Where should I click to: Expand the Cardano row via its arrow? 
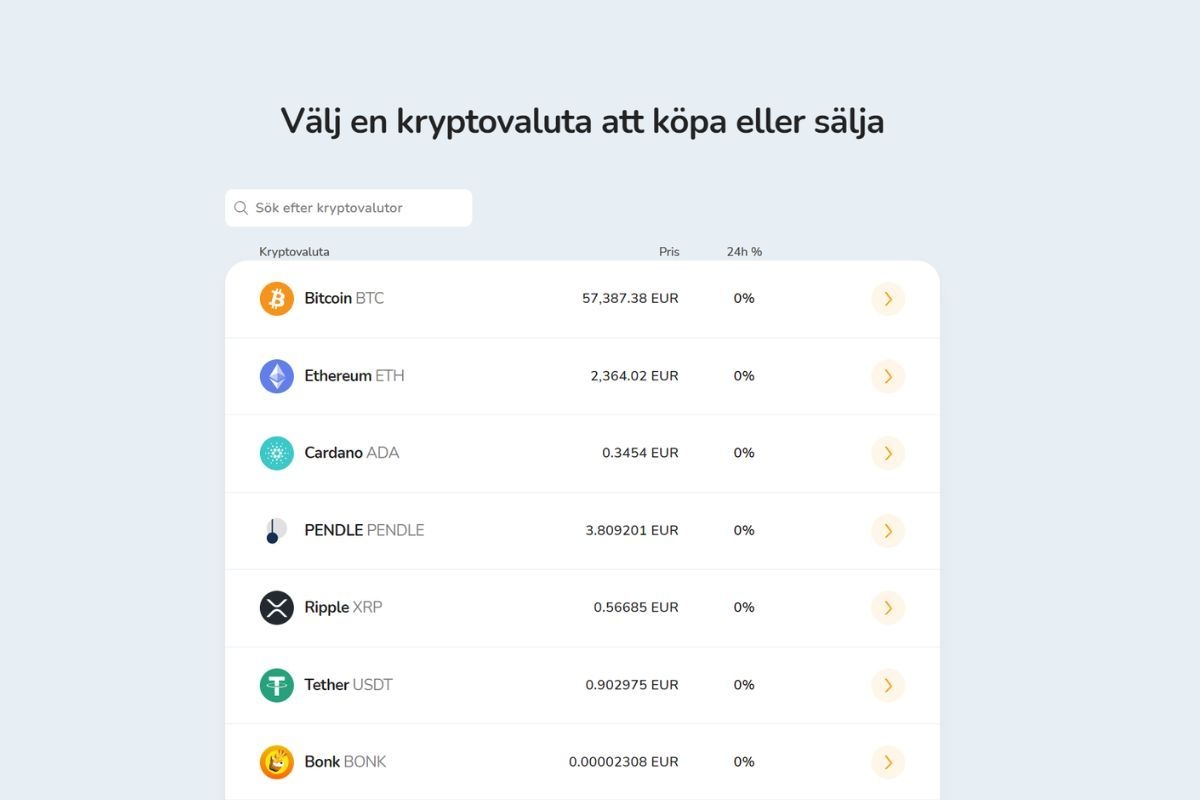(888, 453)
